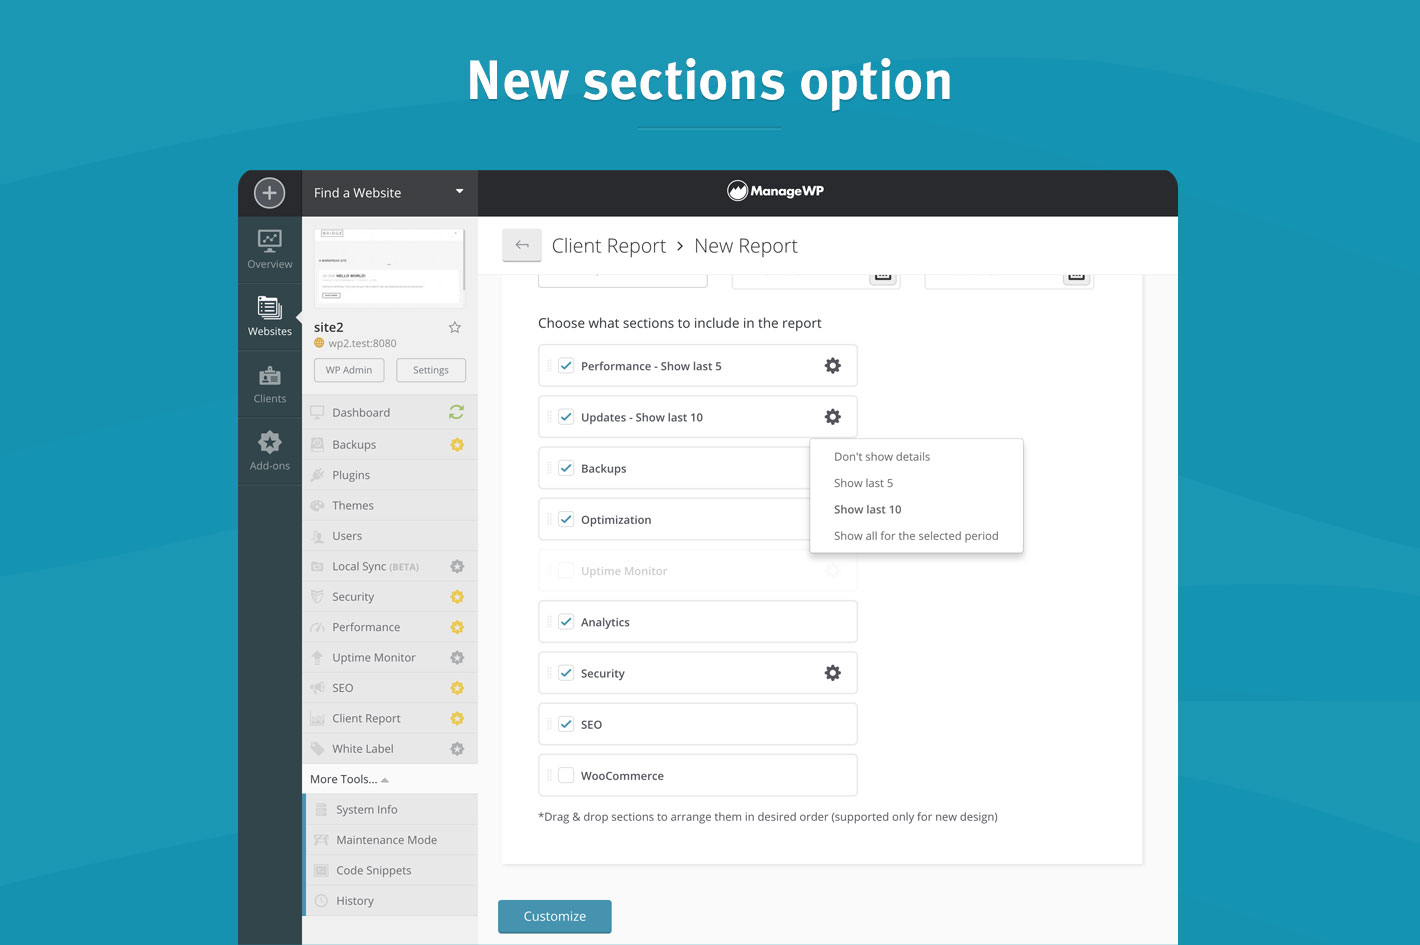
Task: Uncheck the Analytics section checkbox
Action: (x=566, y=622)
